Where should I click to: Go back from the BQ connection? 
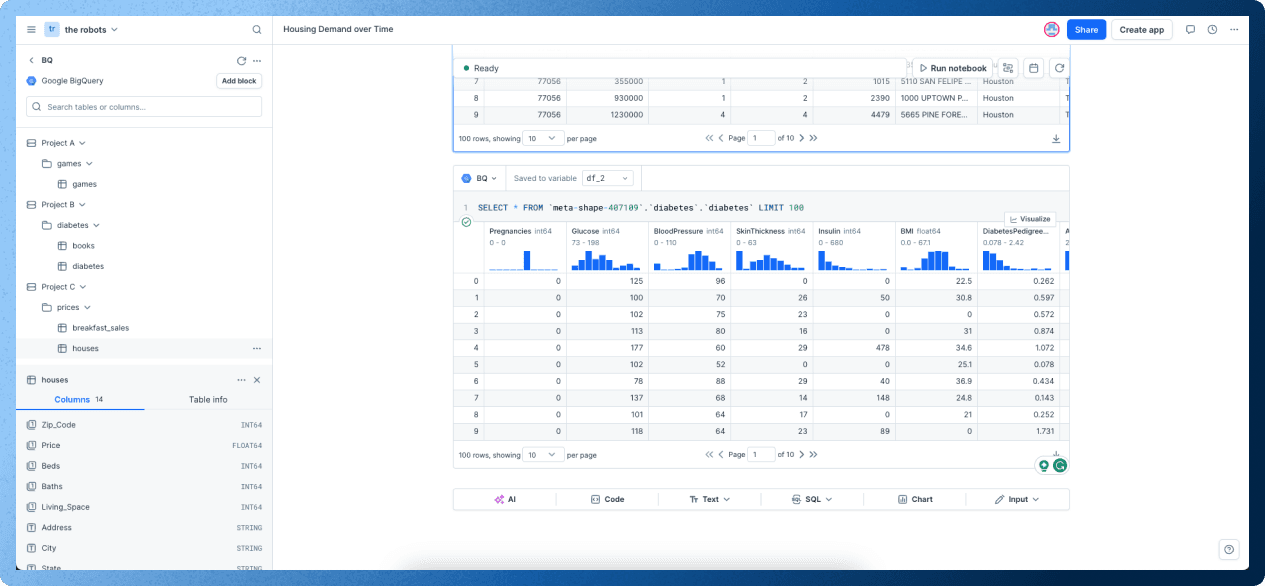pyautogui.click(x=31, y=61)
